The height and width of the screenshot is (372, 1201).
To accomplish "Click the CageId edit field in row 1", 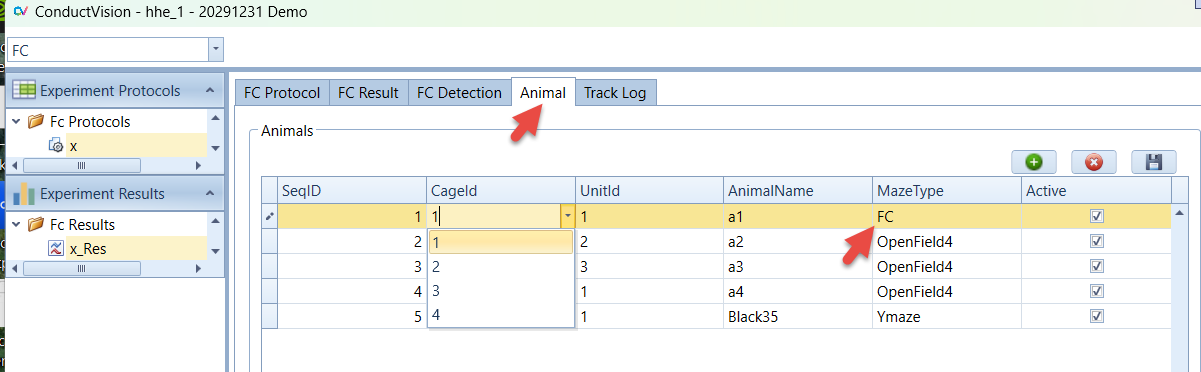I will (494, 216).
